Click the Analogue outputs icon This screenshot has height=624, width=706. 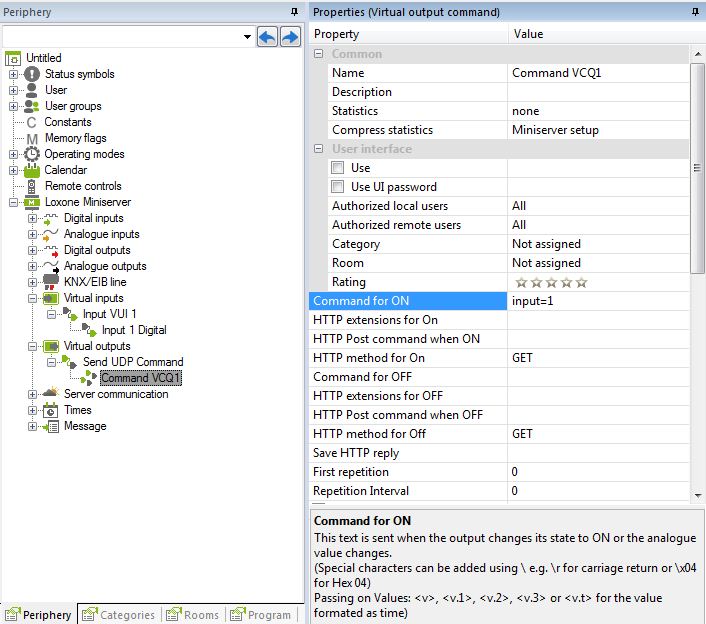[50, 267]
